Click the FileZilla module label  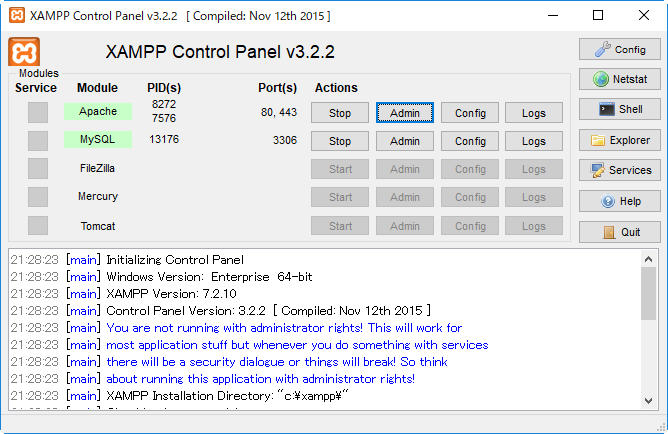[97, 168]
